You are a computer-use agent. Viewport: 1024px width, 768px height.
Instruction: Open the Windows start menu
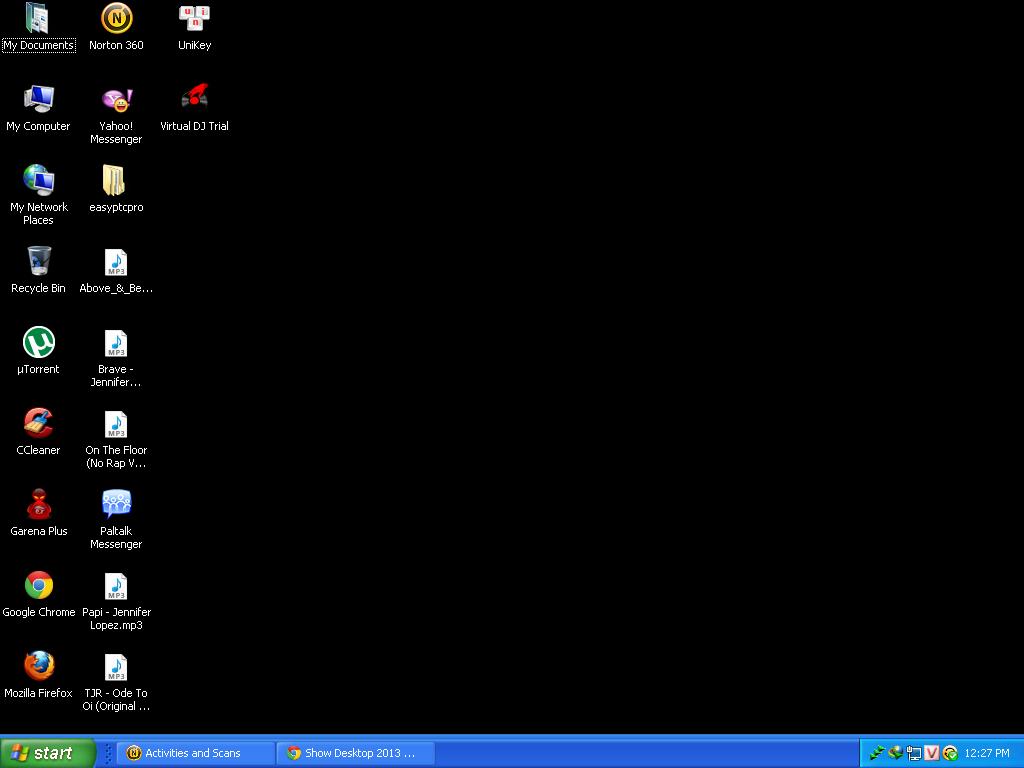click(x=48, y=753)
